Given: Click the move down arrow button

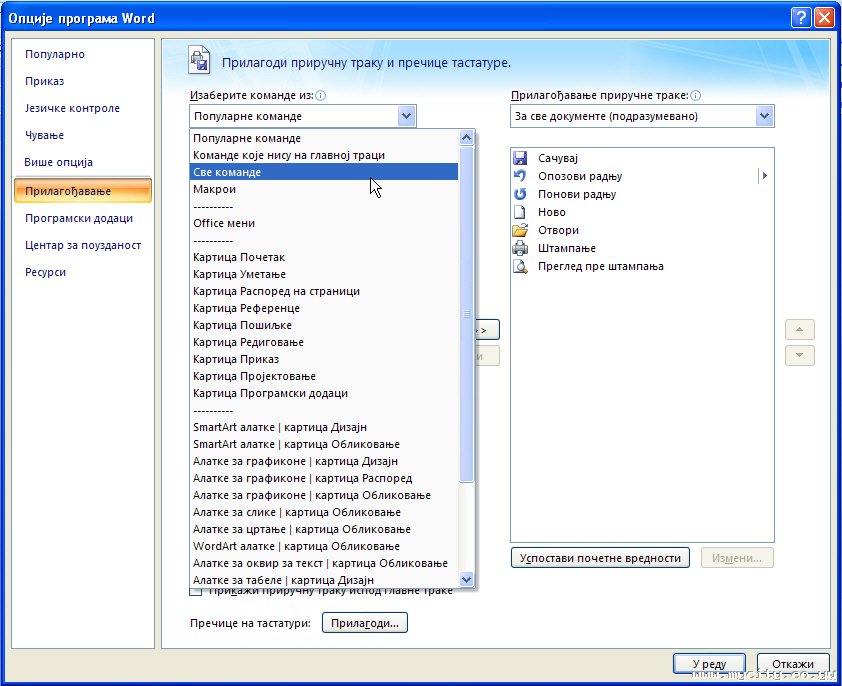Looking at the screenshot, I should pyautogui.click(x=800, y=355).
